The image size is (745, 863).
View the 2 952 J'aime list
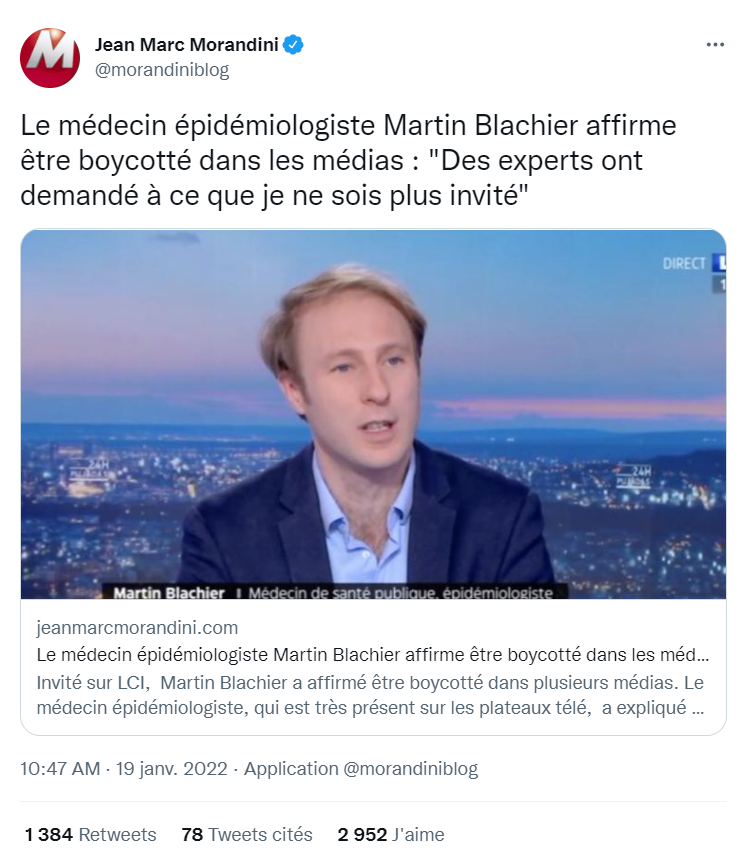pos(391,834)
